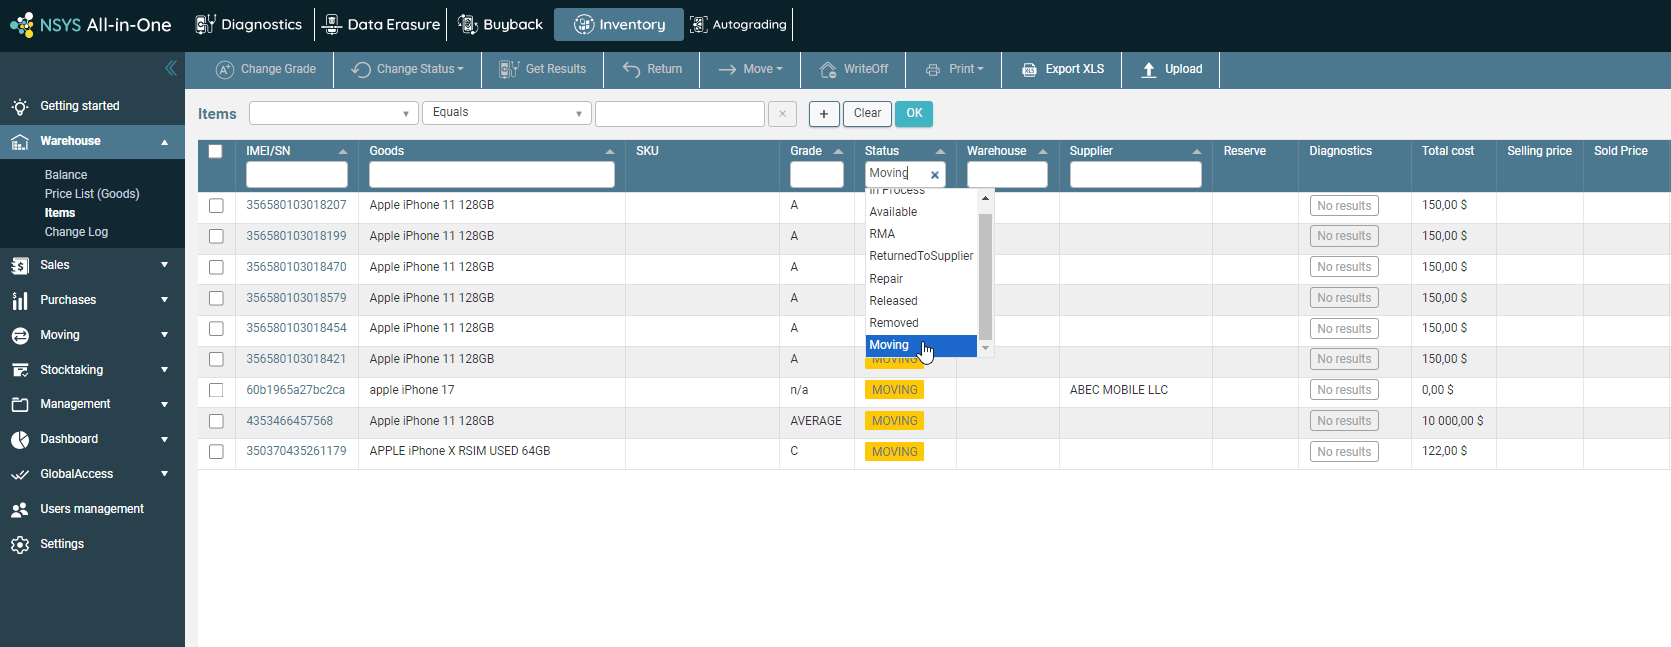The height and width of the screenshot is (647, 1671).
Task: Check the row for serial 60b1965a27bc2ca
Action: point(216,390)
